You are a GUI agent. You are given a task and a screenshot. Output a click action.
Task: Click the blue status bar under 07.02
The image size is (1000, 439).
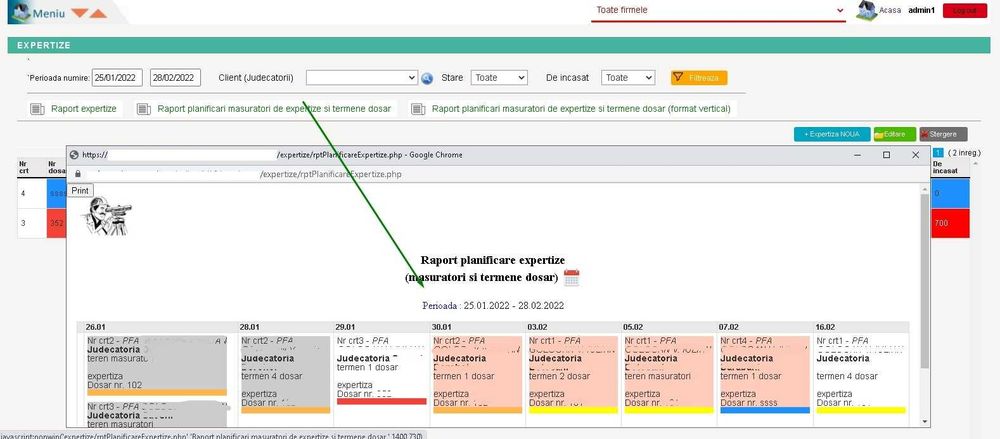[765, 410]
